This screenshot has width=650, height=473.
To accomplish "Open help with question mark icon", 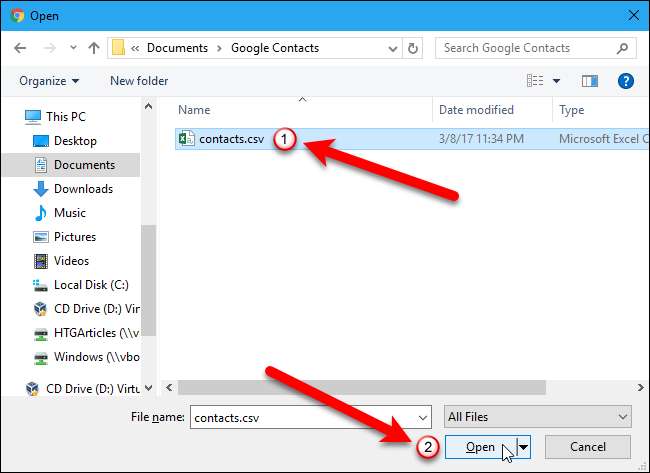I will [626, 81].
